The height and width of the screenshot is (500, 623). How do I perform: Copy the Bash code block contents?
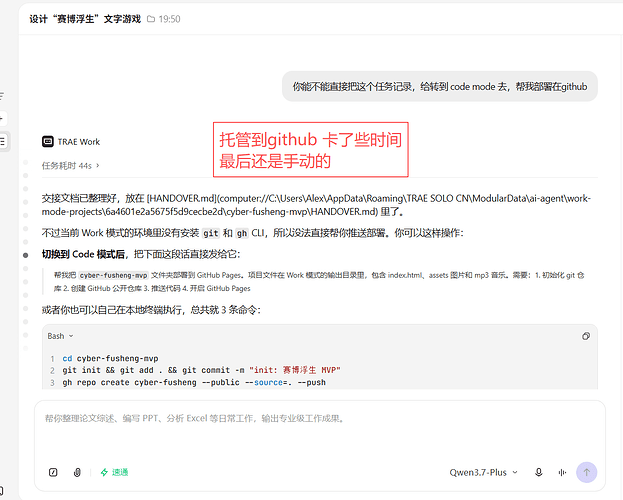pyautogui.click(x=586, y=336)
